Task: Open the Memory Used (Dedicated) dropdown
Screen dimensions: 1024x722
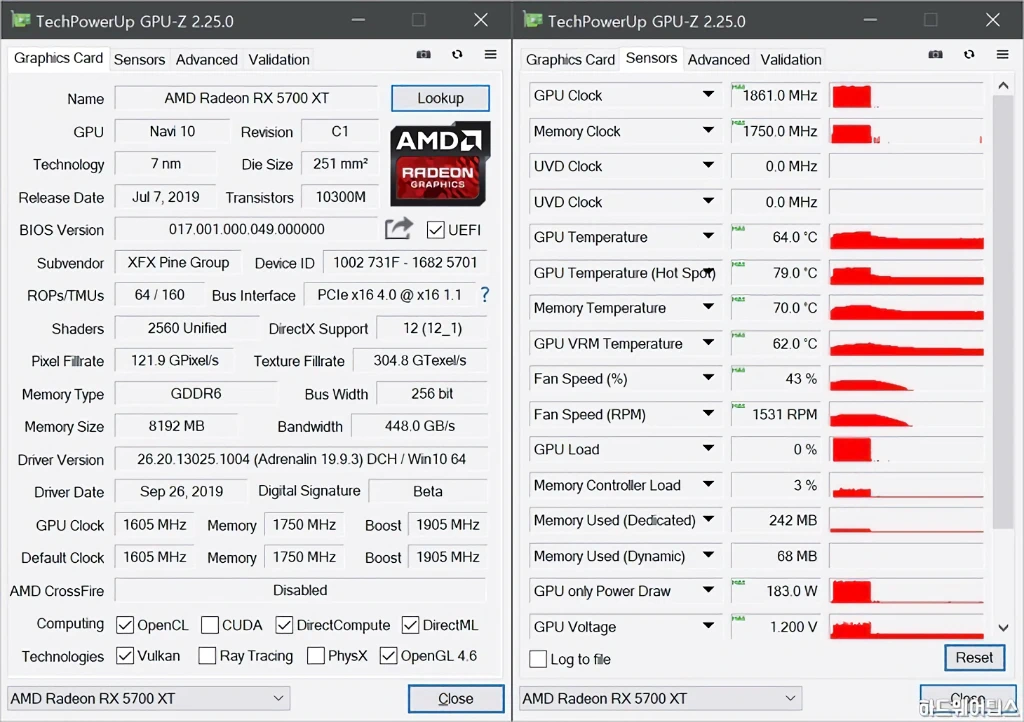Action: (x=708, y=520)
